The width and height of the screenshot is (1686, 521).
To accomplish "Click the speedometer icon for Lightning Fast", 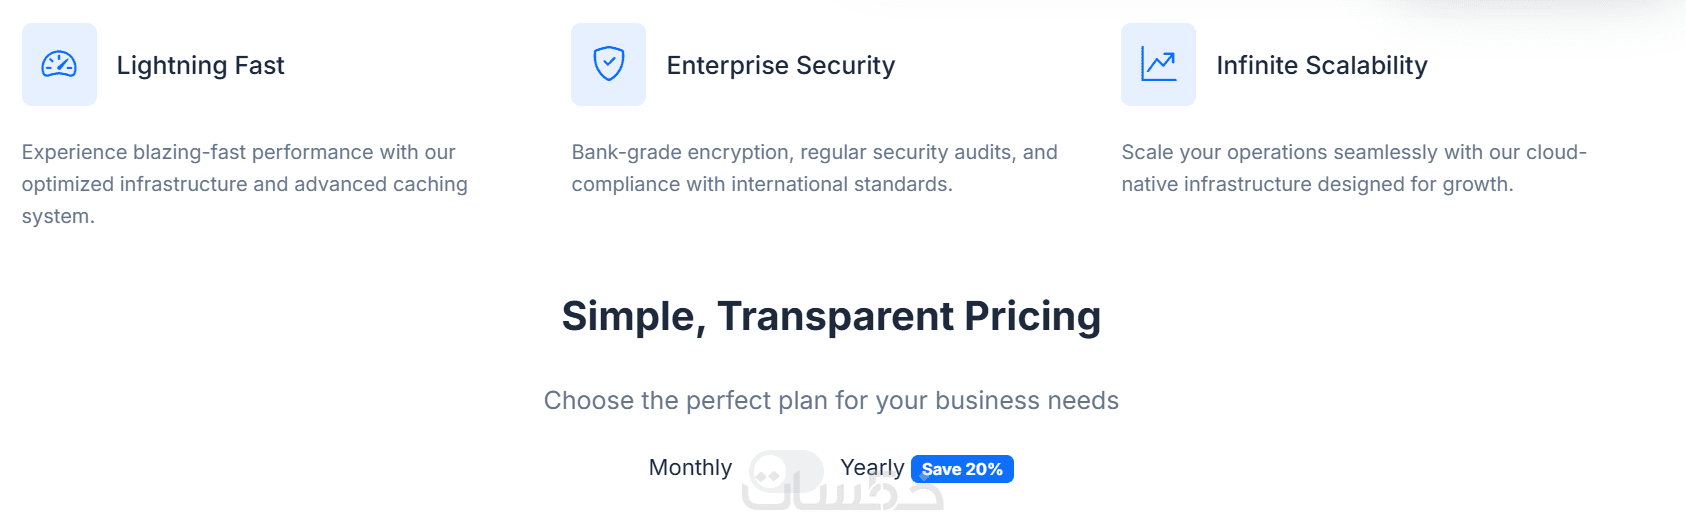I will click(59, 65).
